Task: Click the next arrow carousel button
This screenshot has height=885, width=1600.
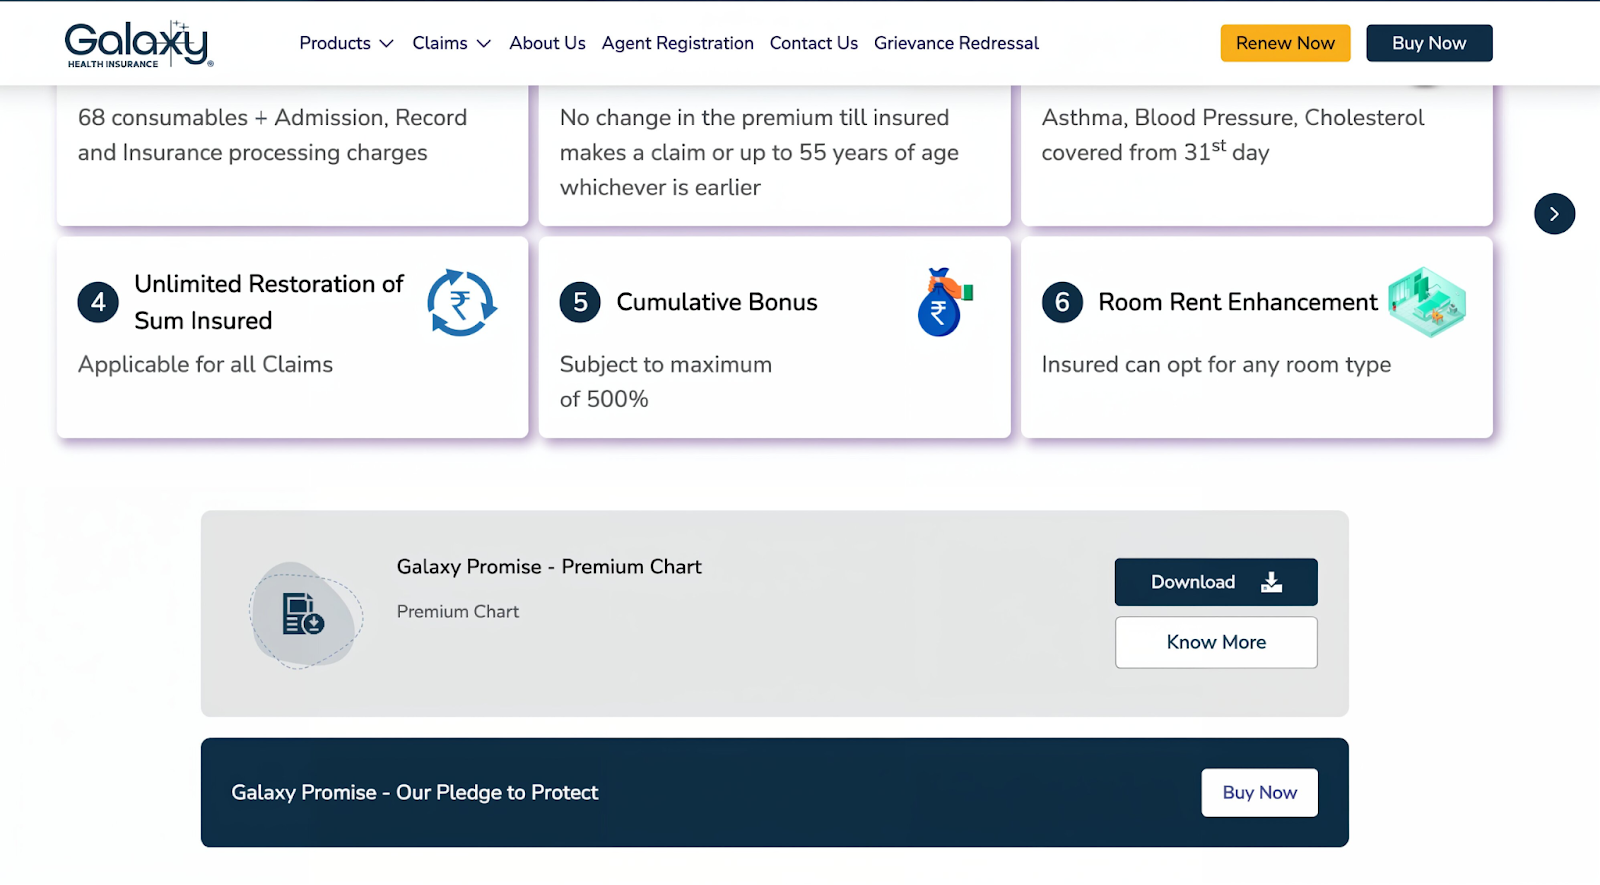Action: (x=1554, y=214)
